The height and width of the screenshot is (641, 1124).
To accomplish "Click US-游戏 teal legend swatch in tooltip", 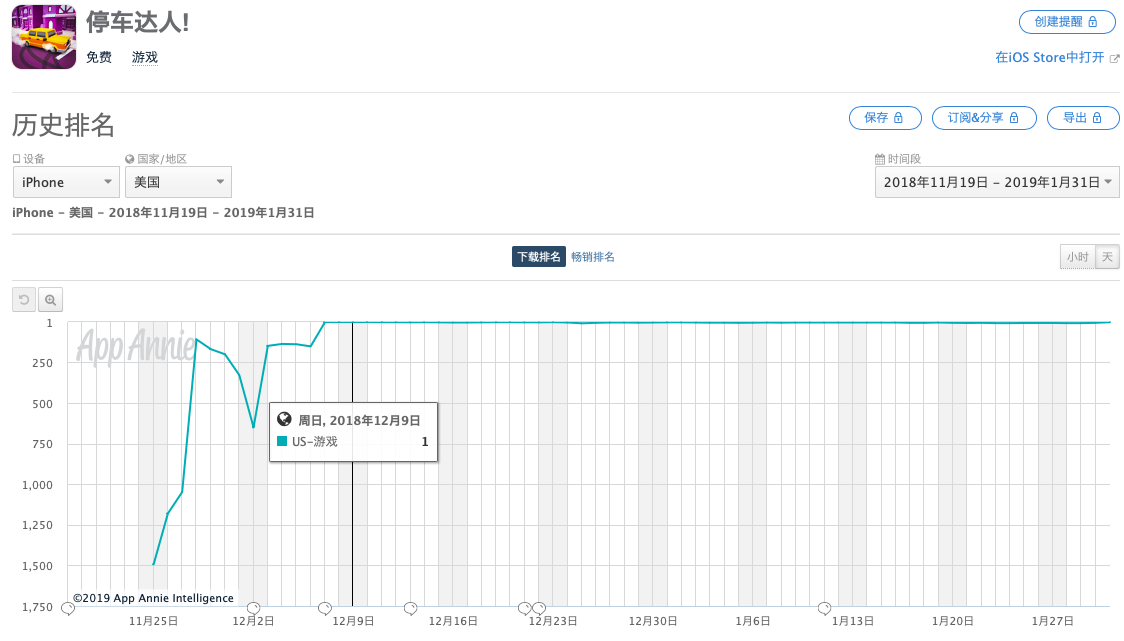I will [282, 441].
